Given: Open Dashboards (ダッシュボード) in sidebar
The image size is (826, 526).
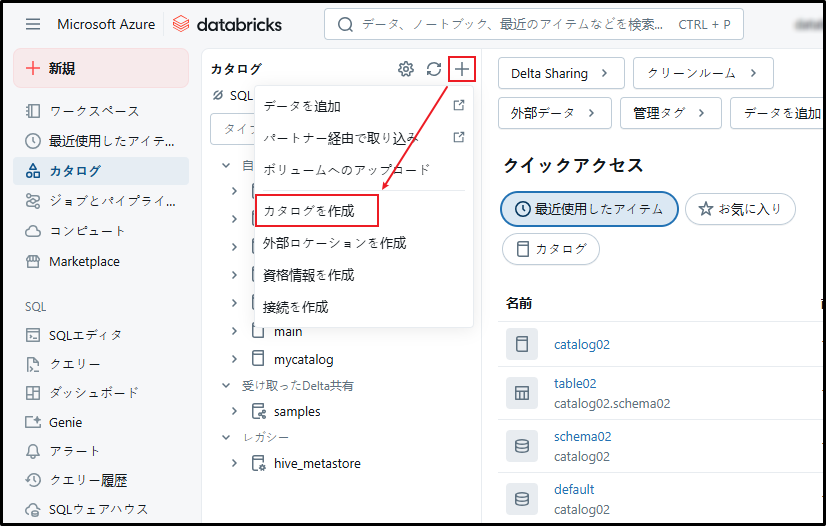Looking at the screenshot, I should click(101, 393).
